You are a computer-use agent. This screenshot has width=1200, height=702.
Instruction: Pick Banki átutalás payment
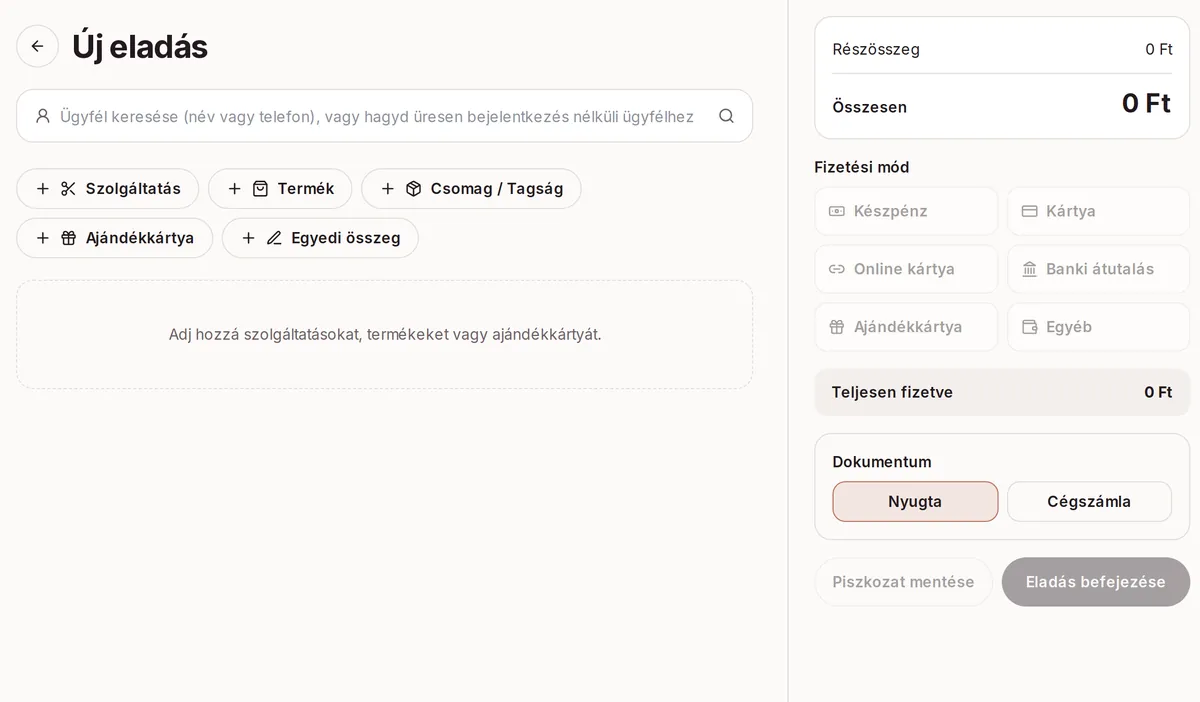pos(1098,269)
